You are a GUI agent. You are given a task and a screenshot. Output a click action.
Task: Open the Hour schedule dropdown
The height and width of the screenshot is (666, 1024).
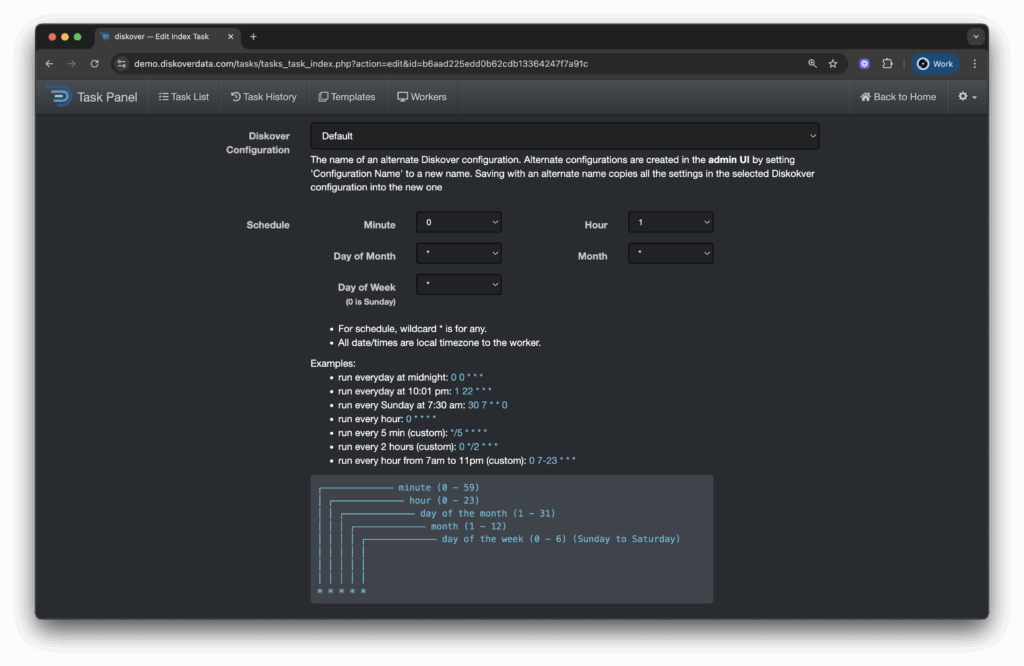(x=670, y=222)
